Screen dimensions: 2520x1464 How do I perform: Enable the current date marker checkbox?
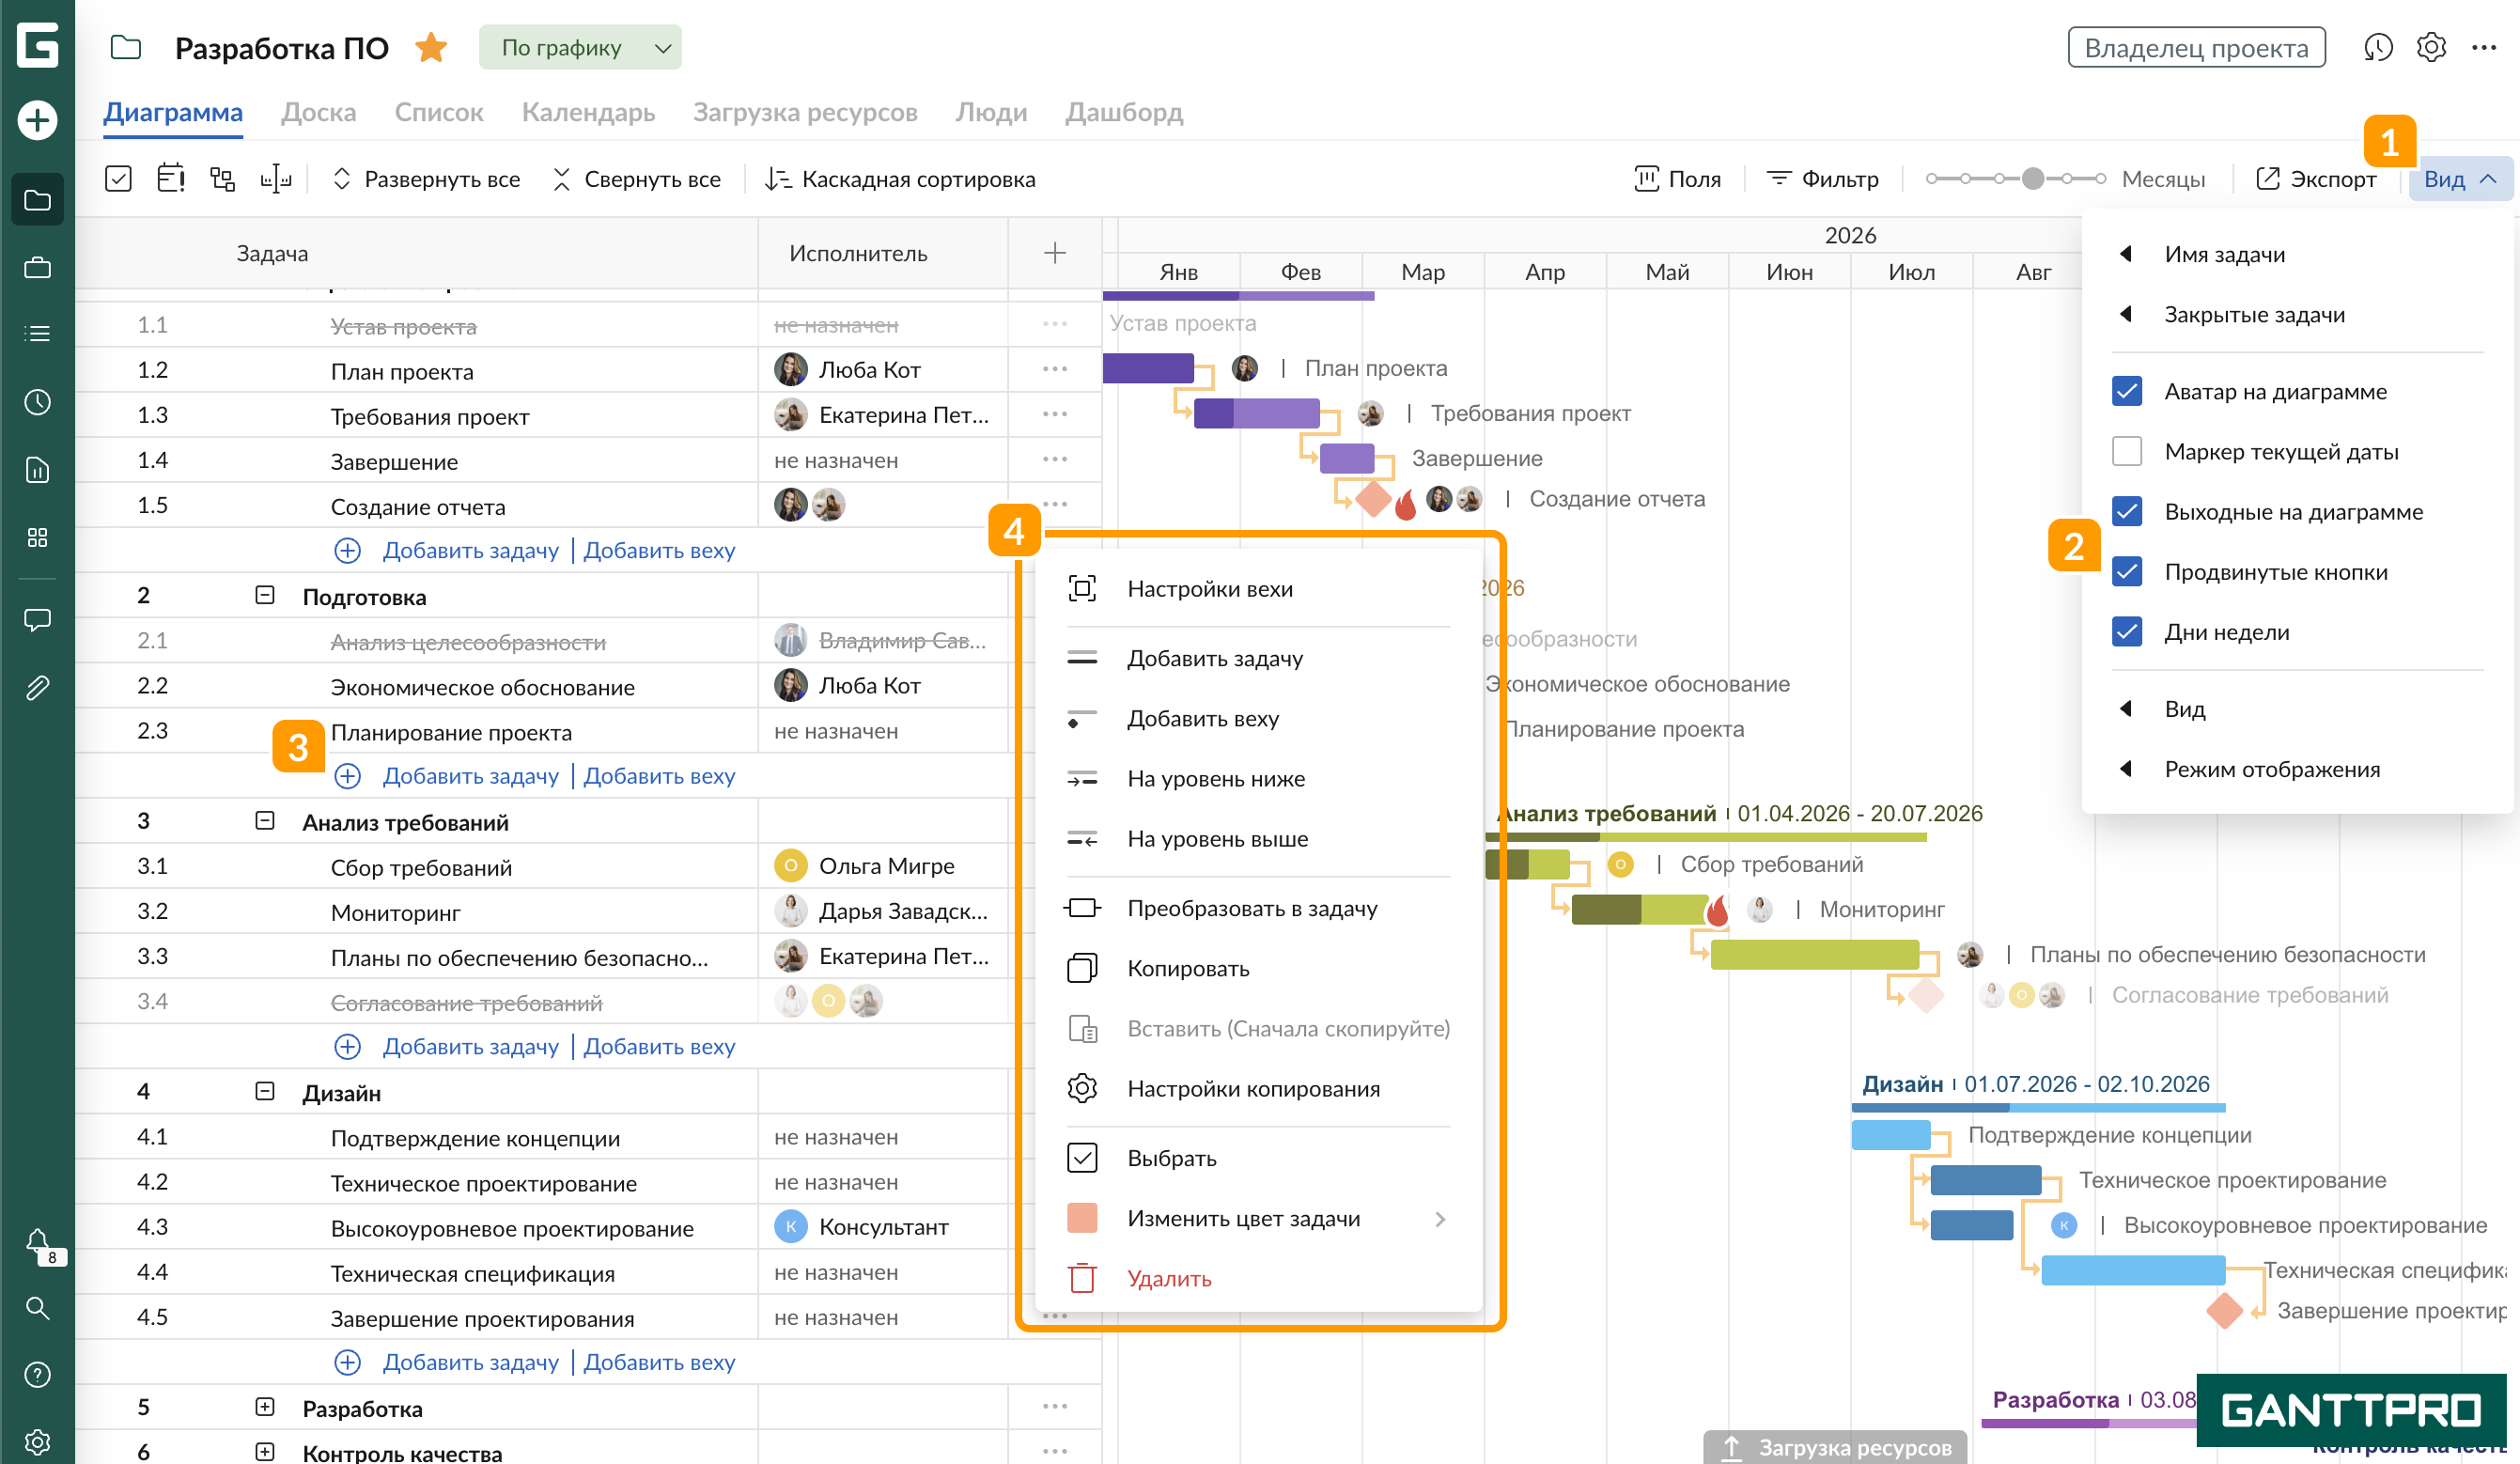2126,451
